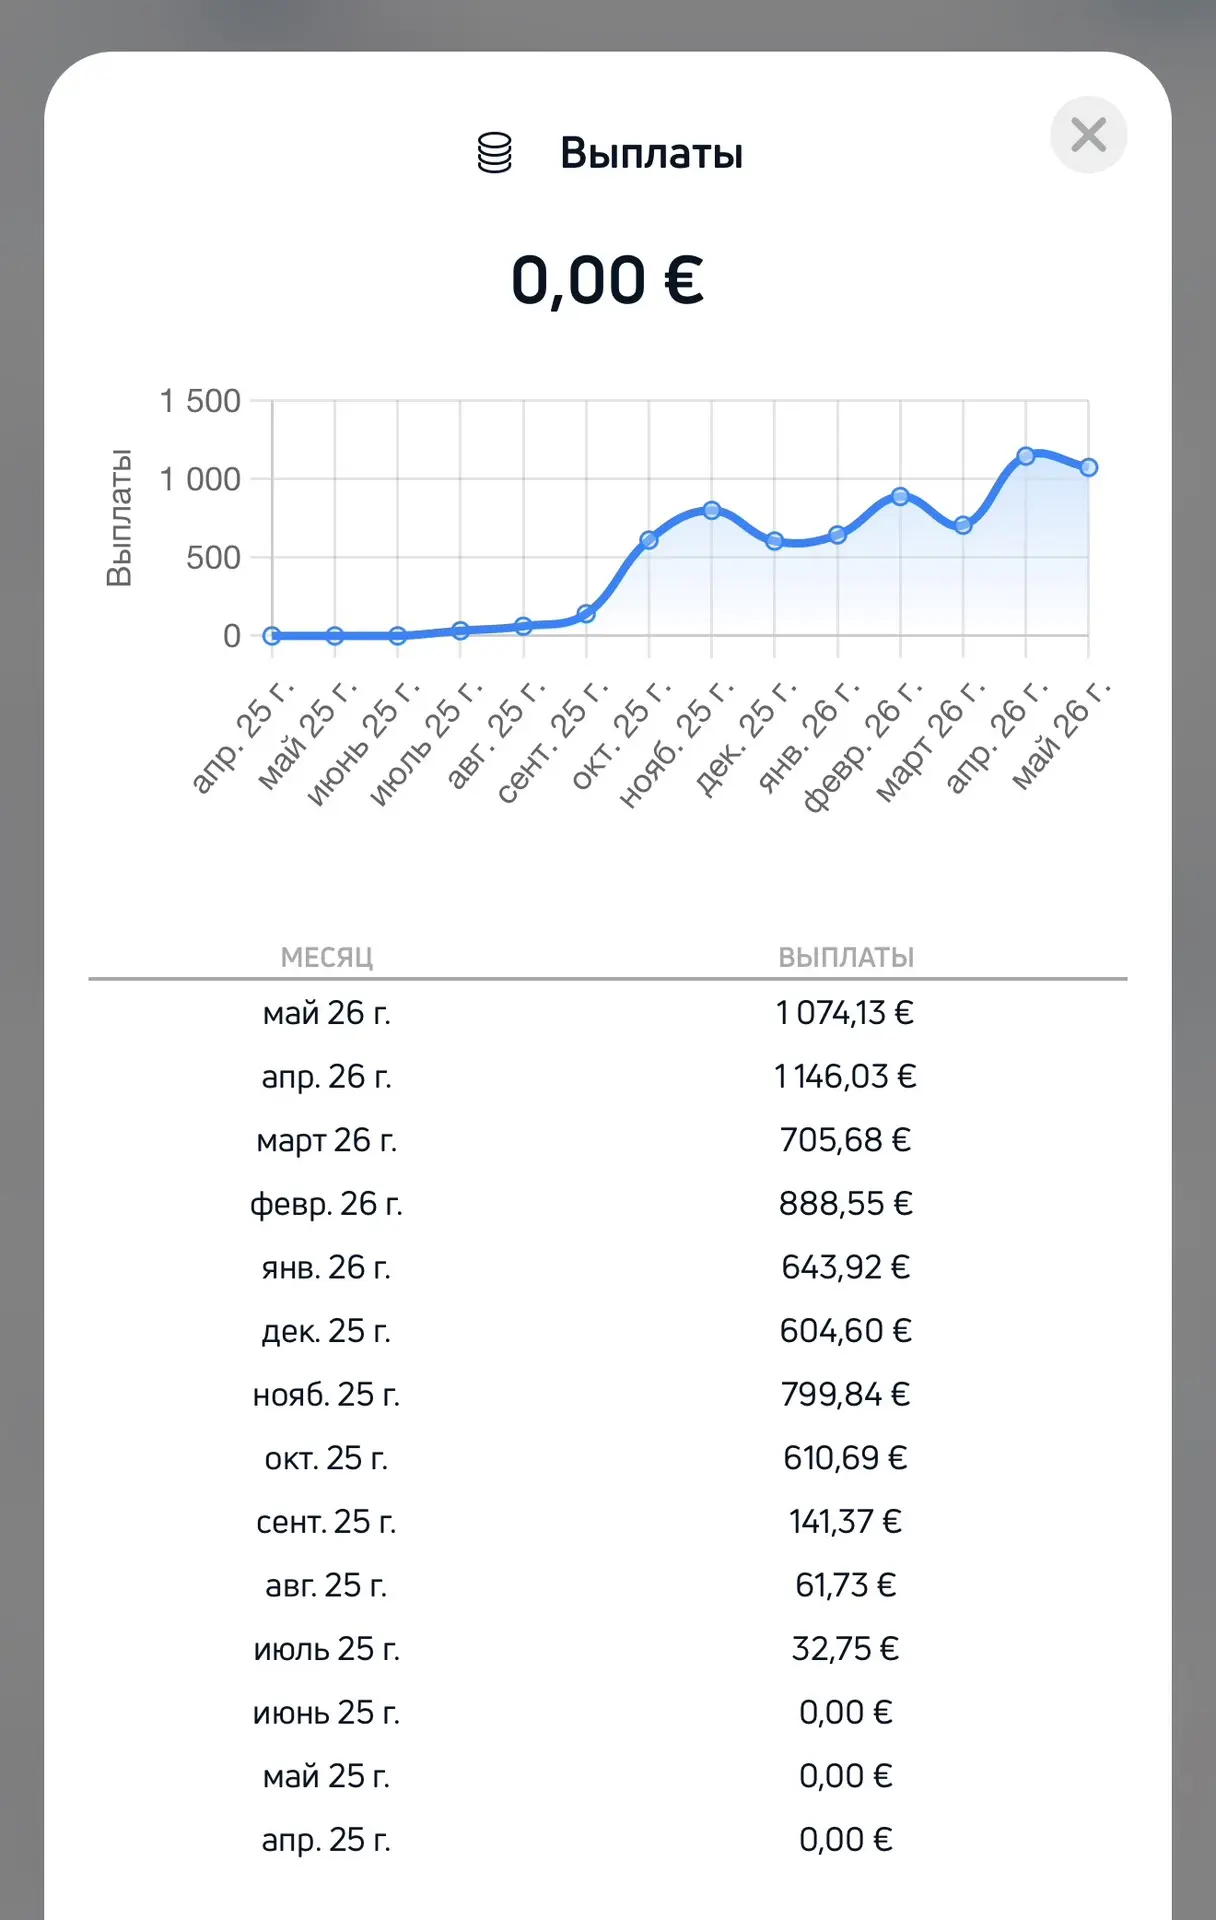Click the coins stack icon beside Выплаты
Viewport: 1216px width, 1920px height.
pyautogui.click(x=494, y=153)
